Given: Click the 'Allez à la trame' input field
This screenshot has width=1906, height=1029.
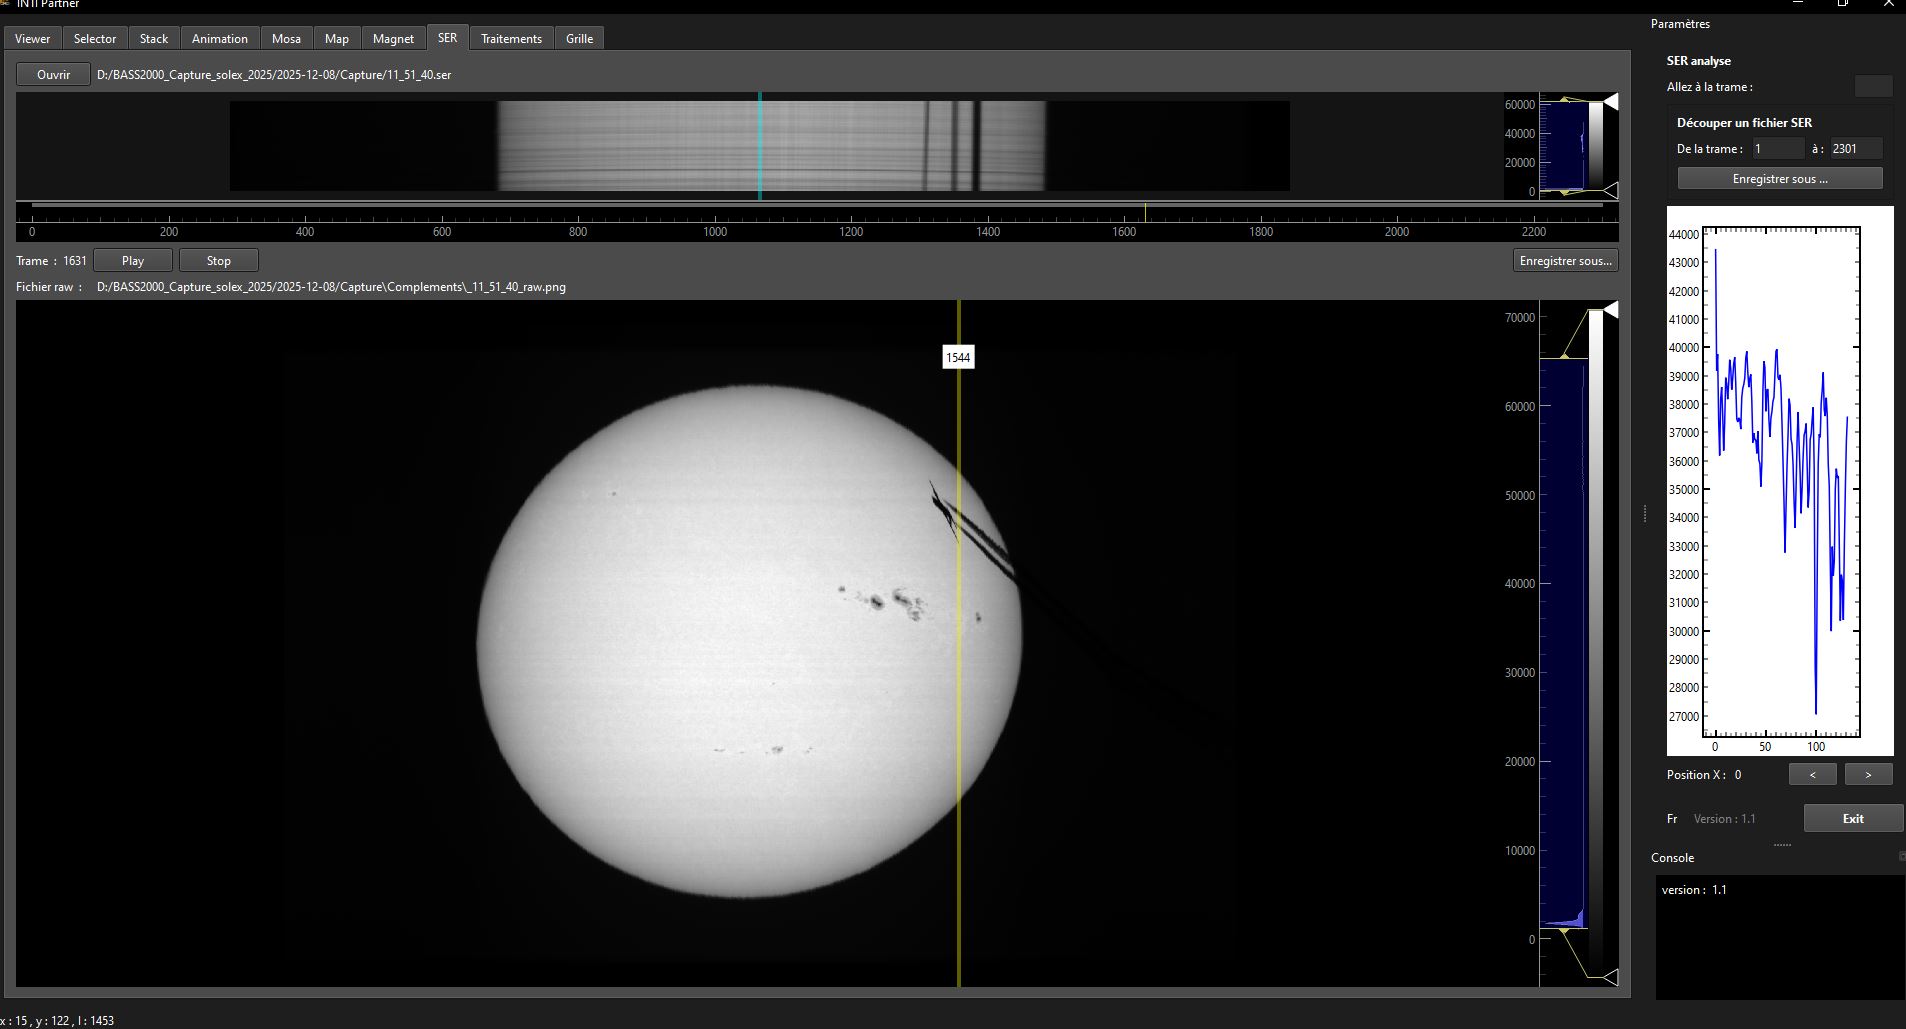Looking at the screenshot, I should (x=1873, y=87).
